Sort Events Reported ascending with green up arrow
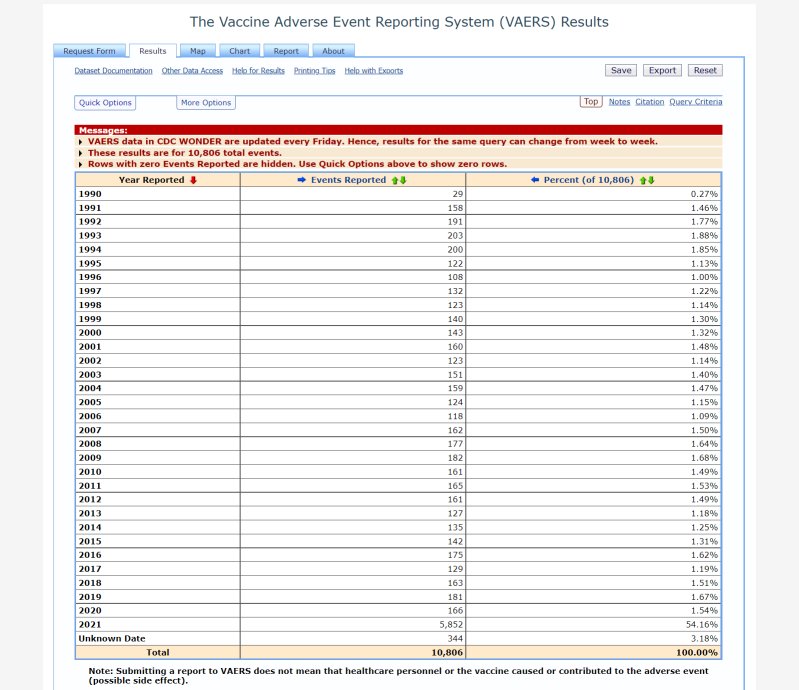The height and width of the screenshot is (690, 799). click(x=395, y=180)
